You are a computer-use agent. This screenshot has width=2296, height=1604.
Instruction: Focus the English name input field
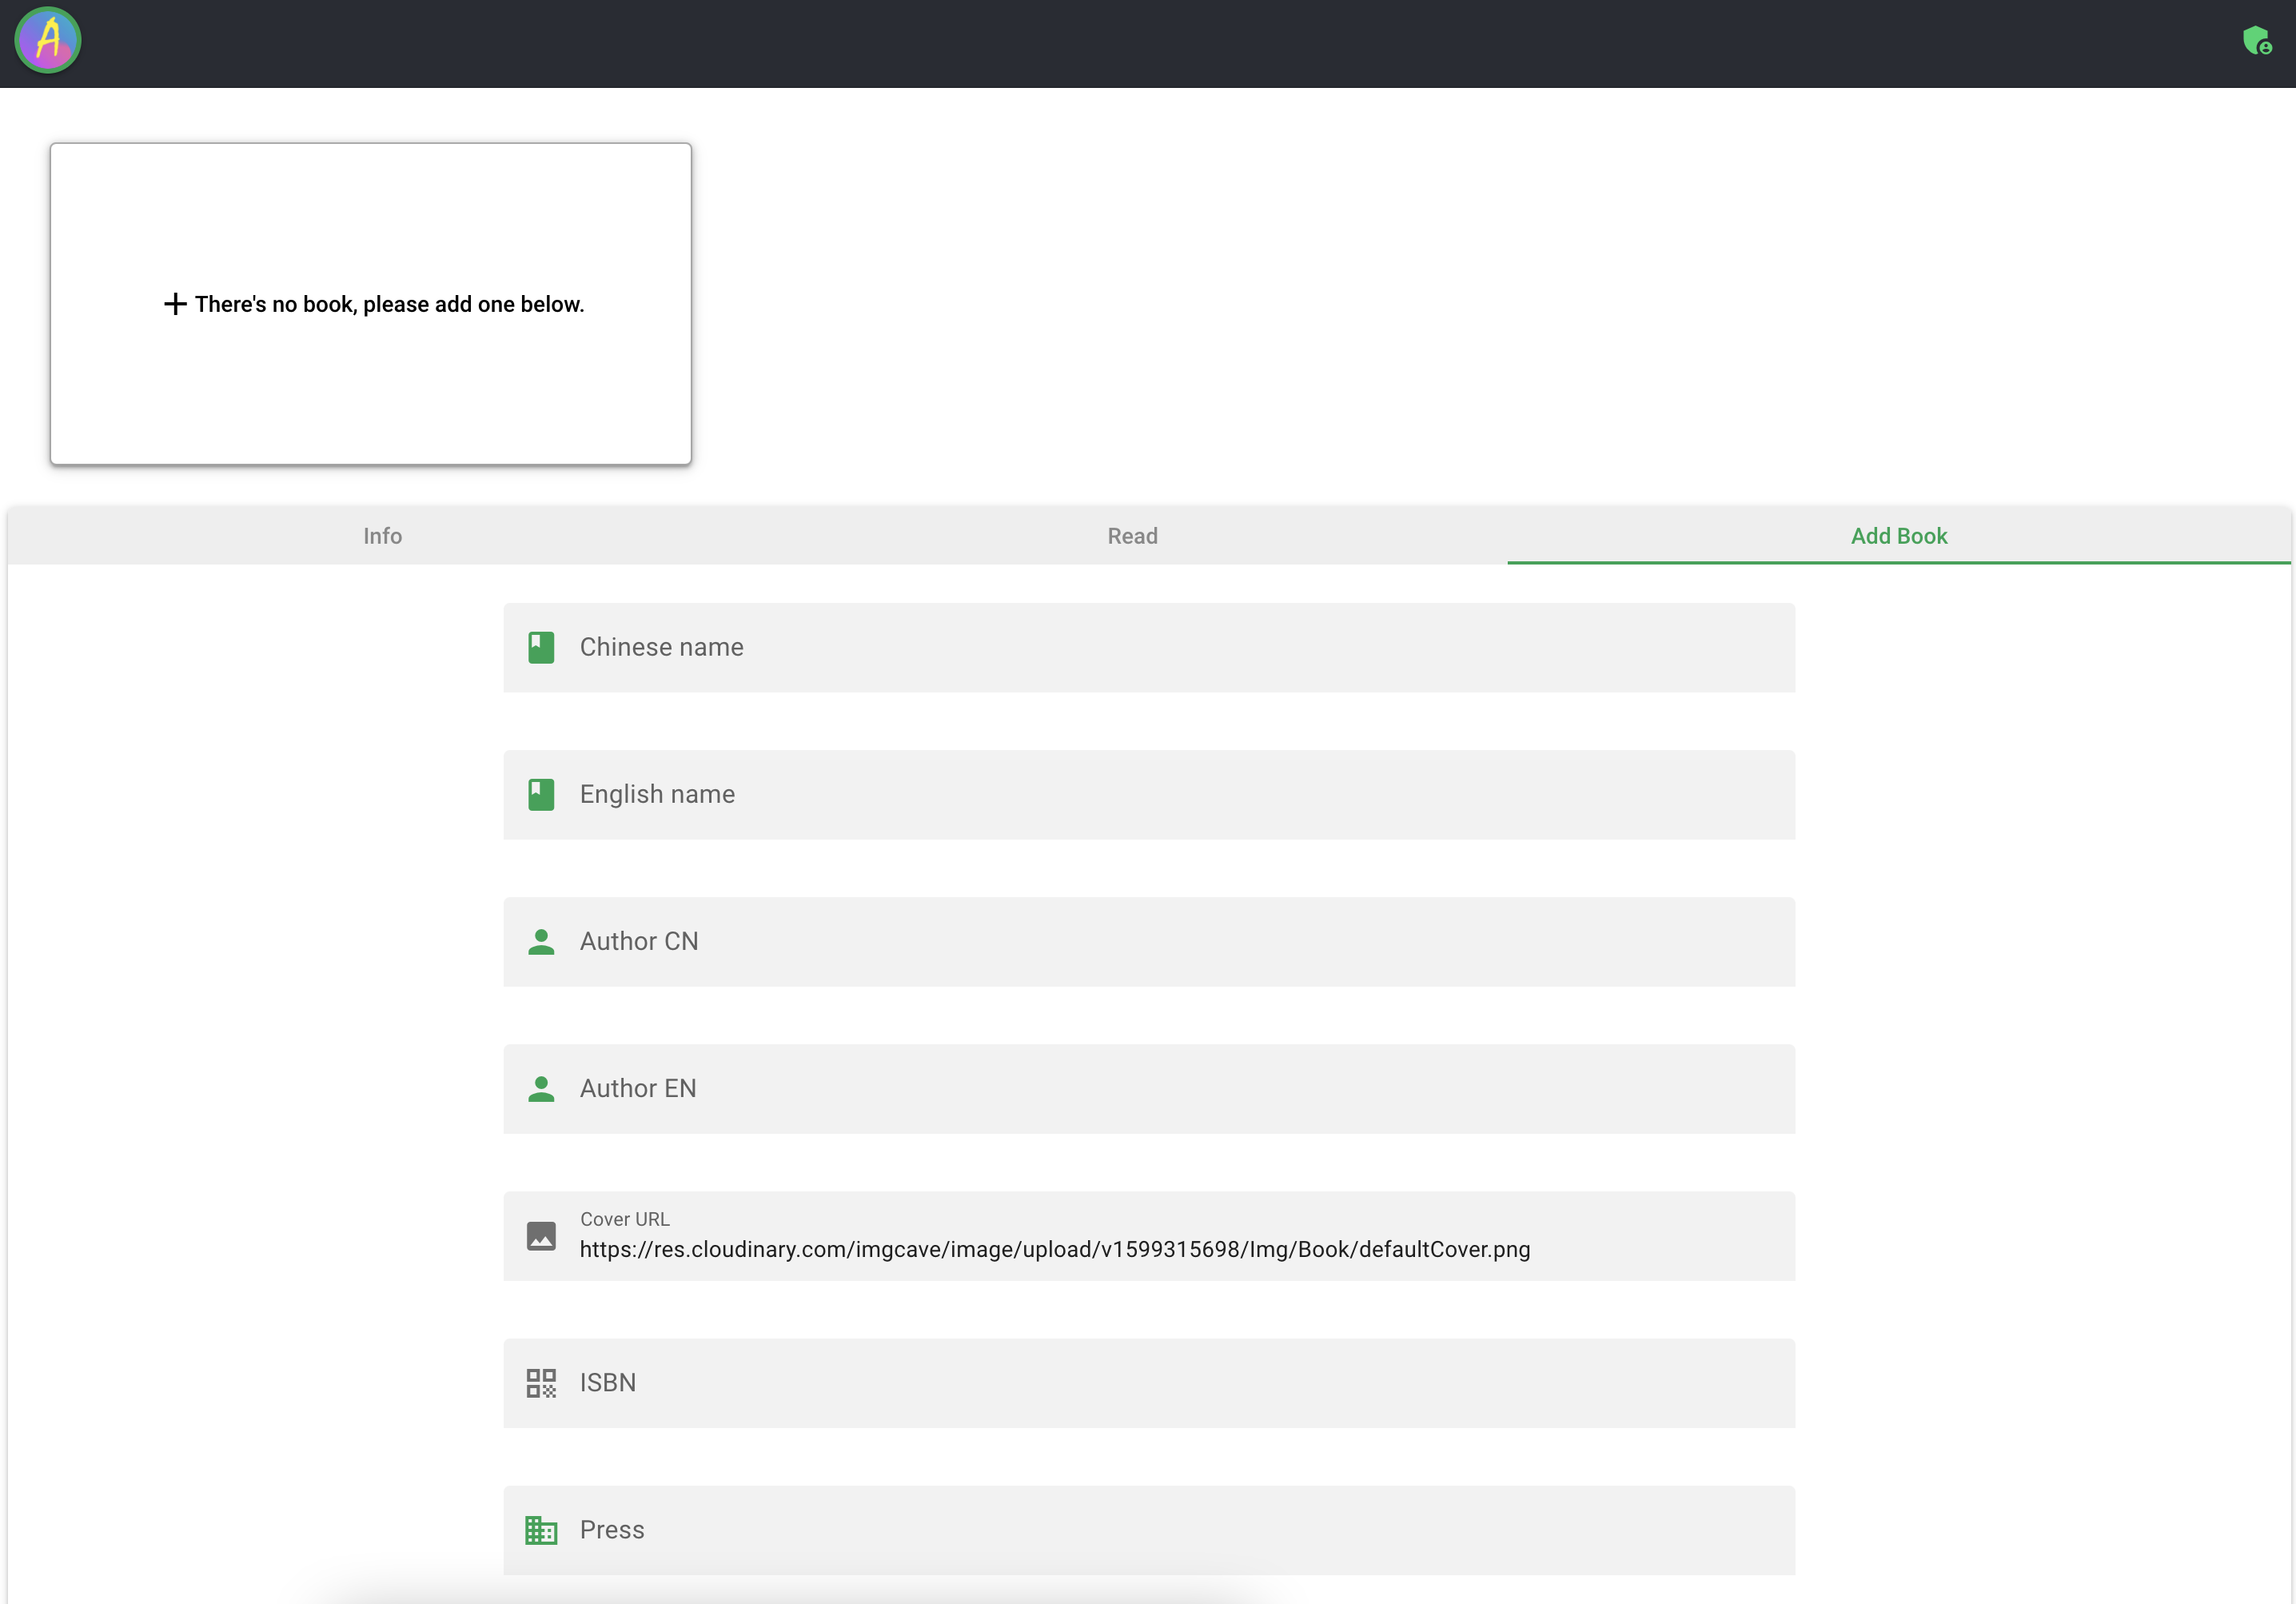click(x=1100, y=794)
